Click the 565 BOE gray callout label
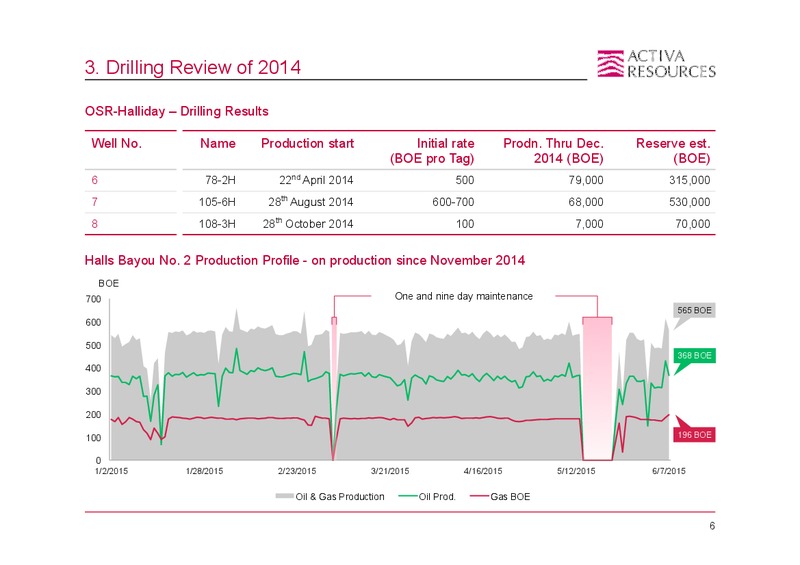 click(x=694, y=310)
